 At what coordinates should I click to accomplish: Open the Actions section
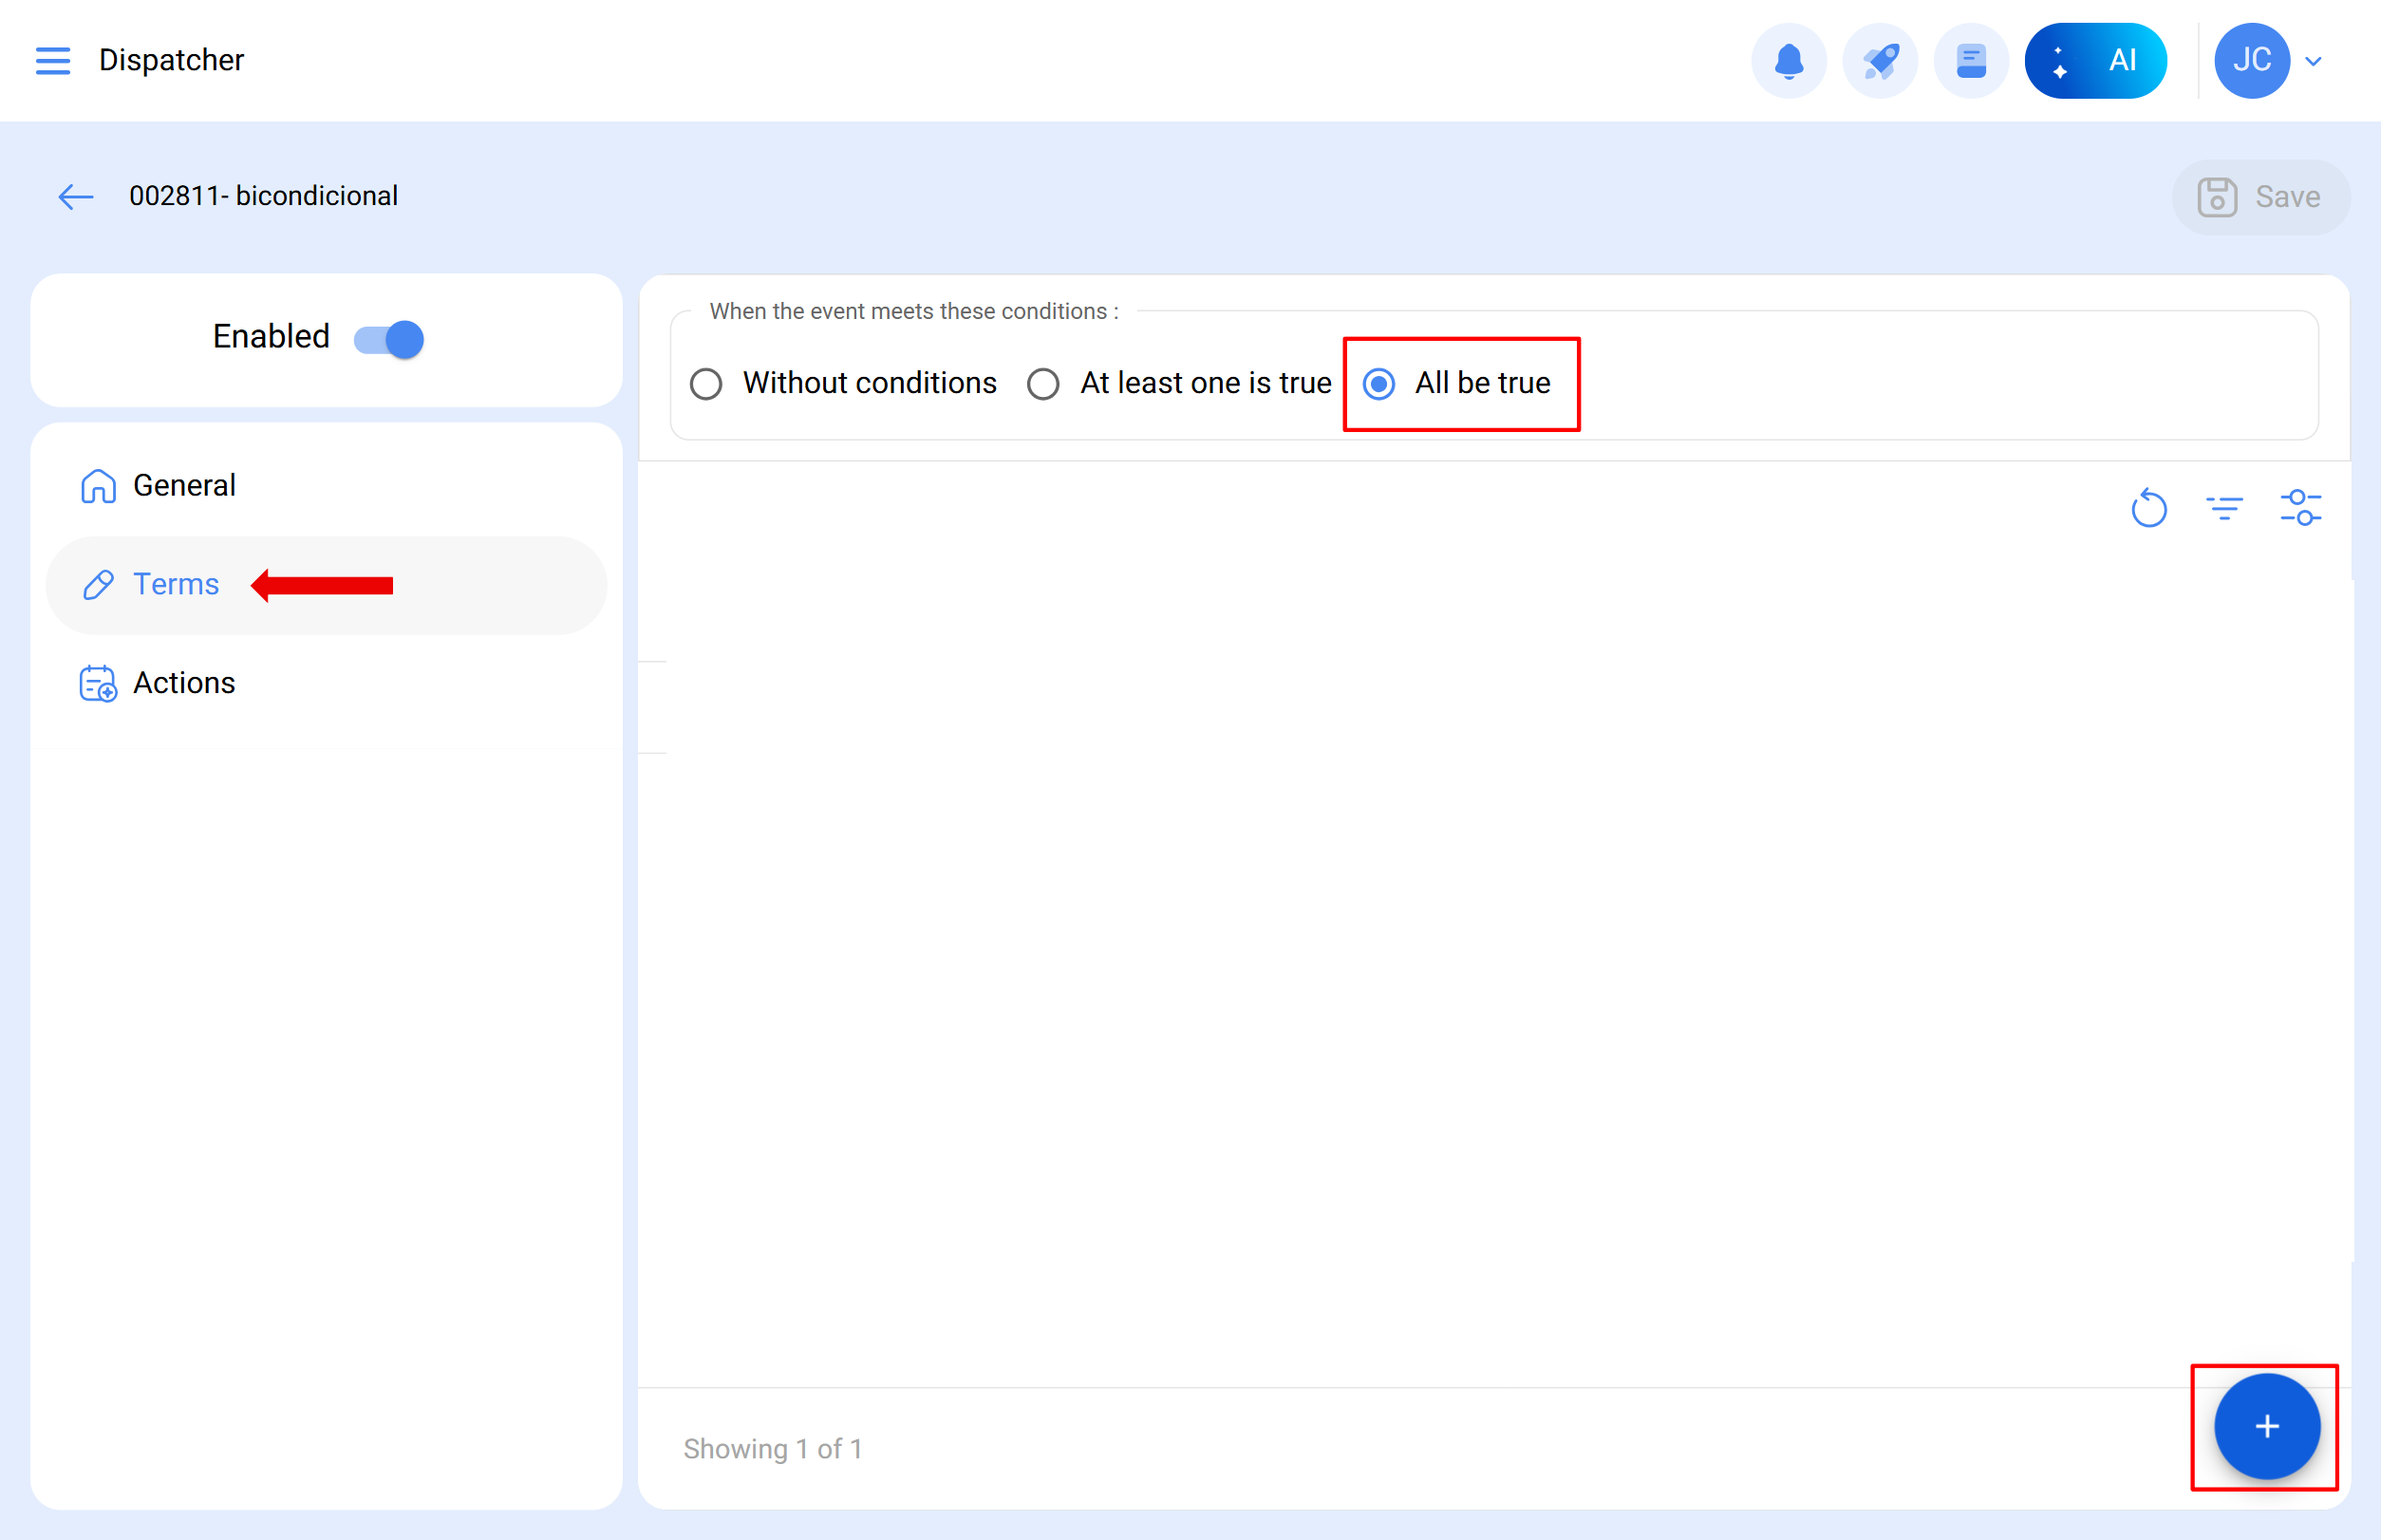coord(184,682)
